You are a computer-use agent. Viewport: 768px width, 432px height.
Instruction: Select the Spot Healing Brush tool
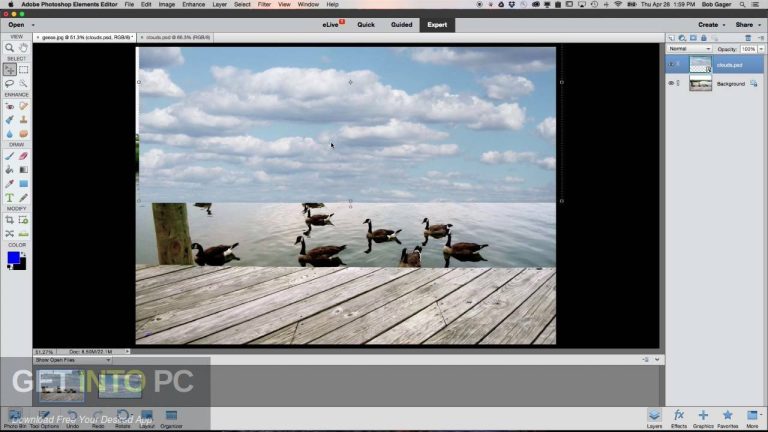[23, 106]
